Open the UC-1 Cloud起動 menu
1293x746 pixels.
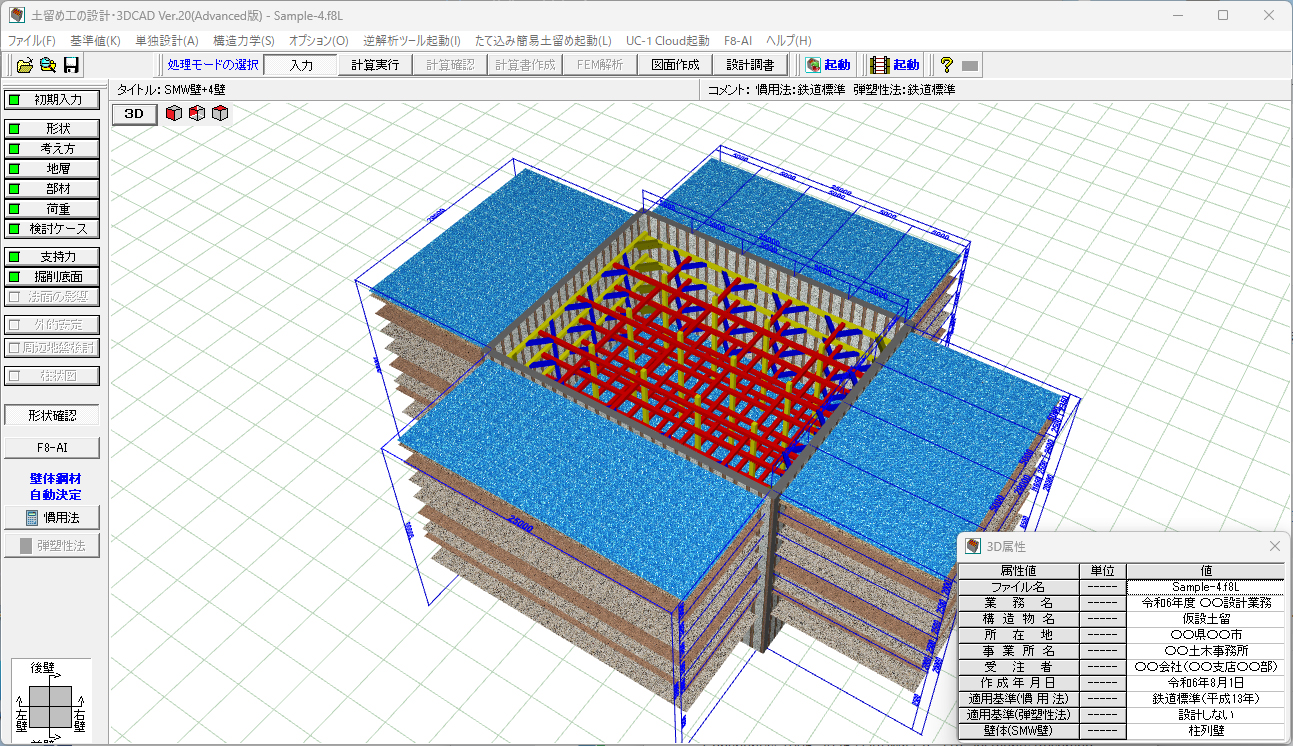click(x=668, y=41)
